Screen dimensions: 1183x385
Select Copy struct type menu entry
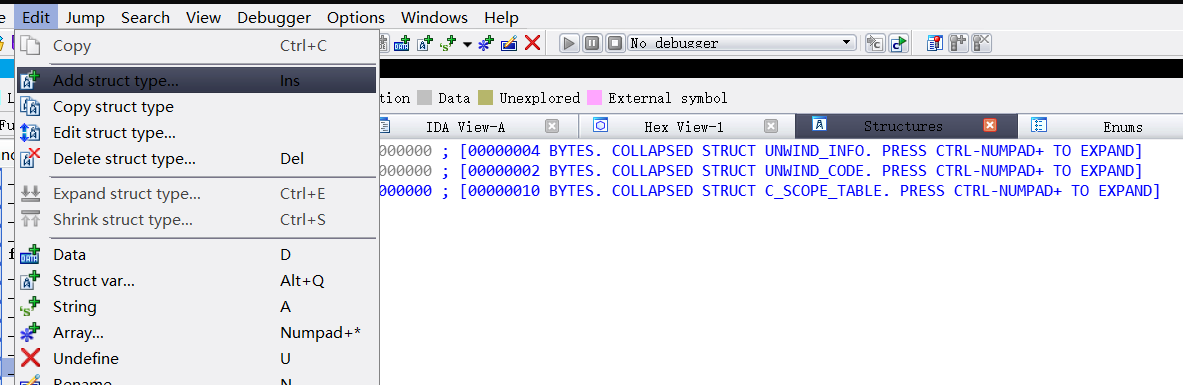pos(196,107)
